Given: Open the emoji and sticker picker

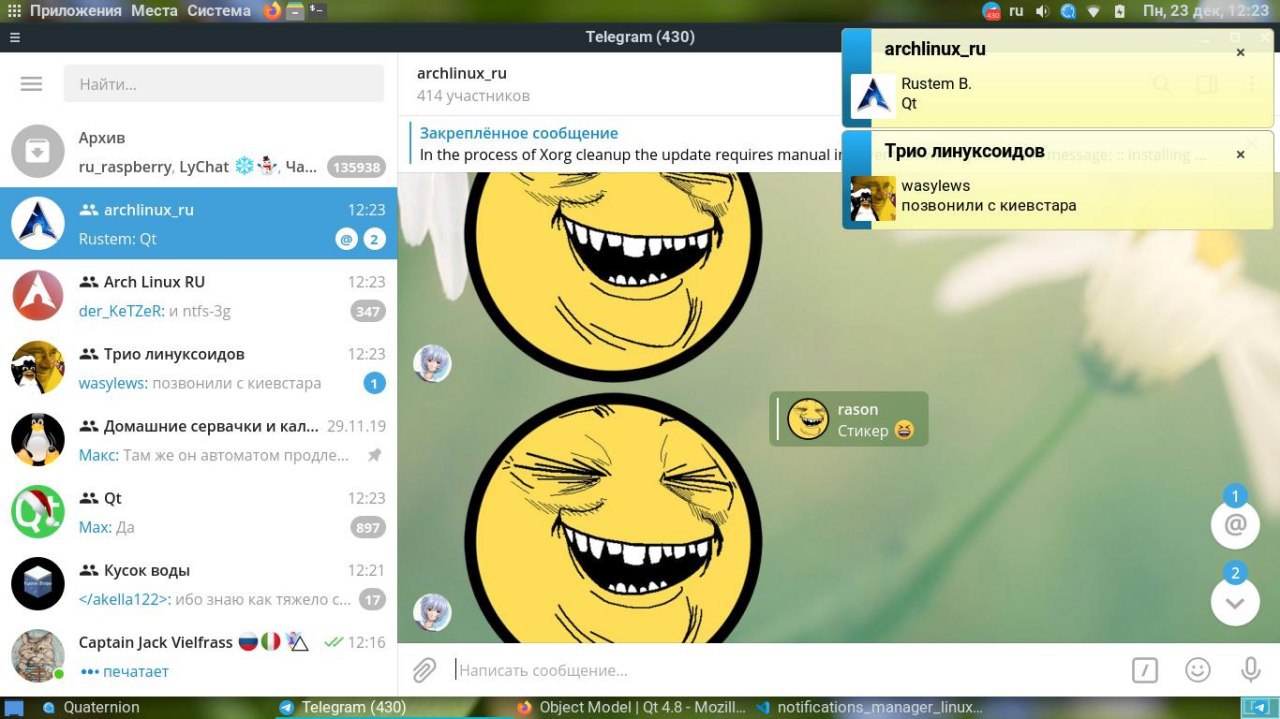Looking at the screenshot, I should tap(1197, 670).
